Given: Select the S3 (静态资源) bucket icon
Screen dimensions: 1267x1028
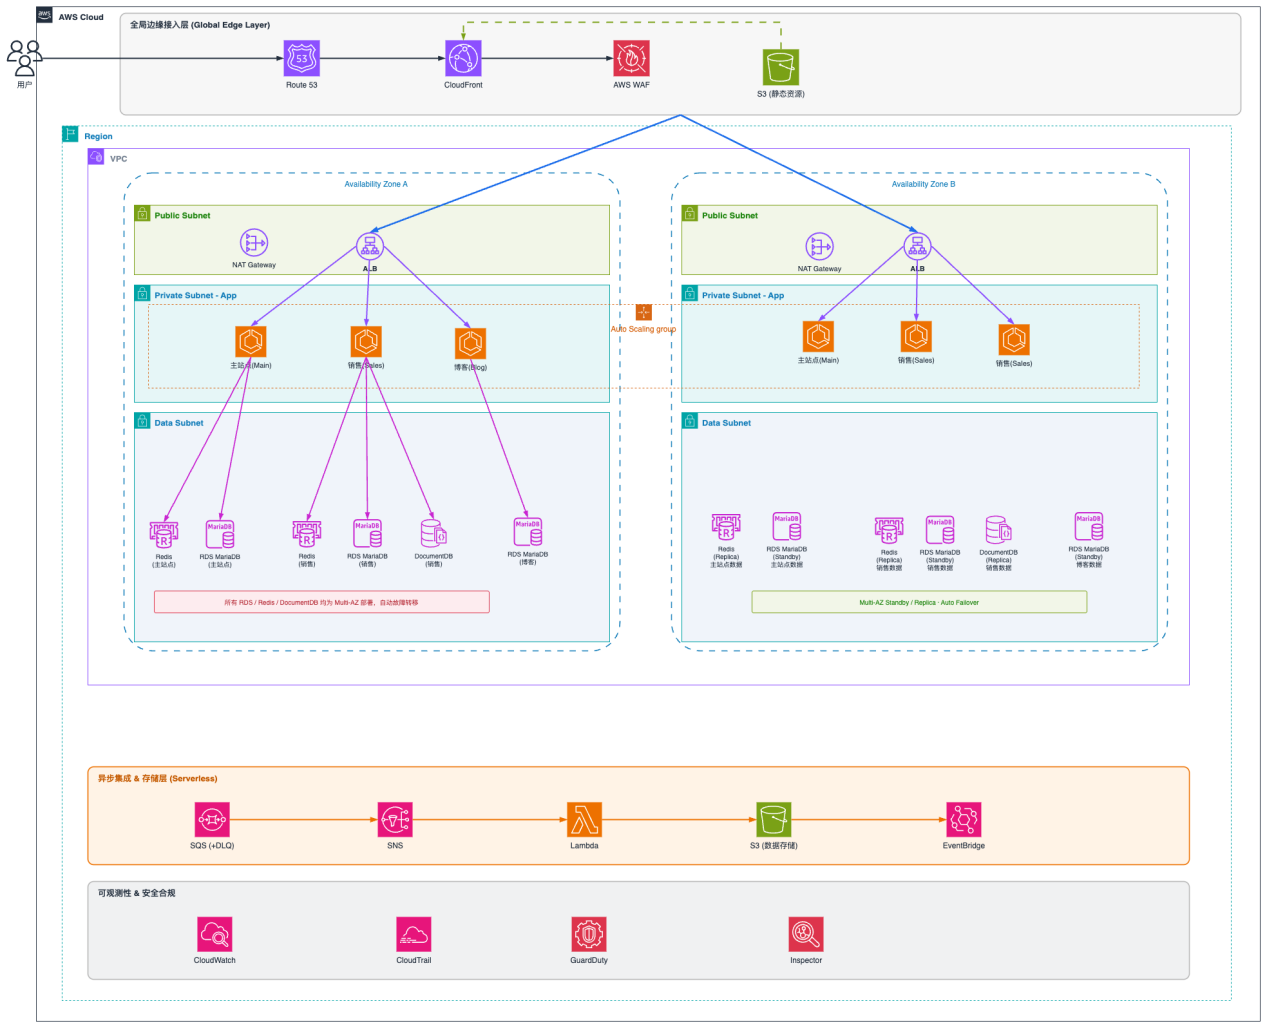Looking at the screenshot, I should 780,67.
